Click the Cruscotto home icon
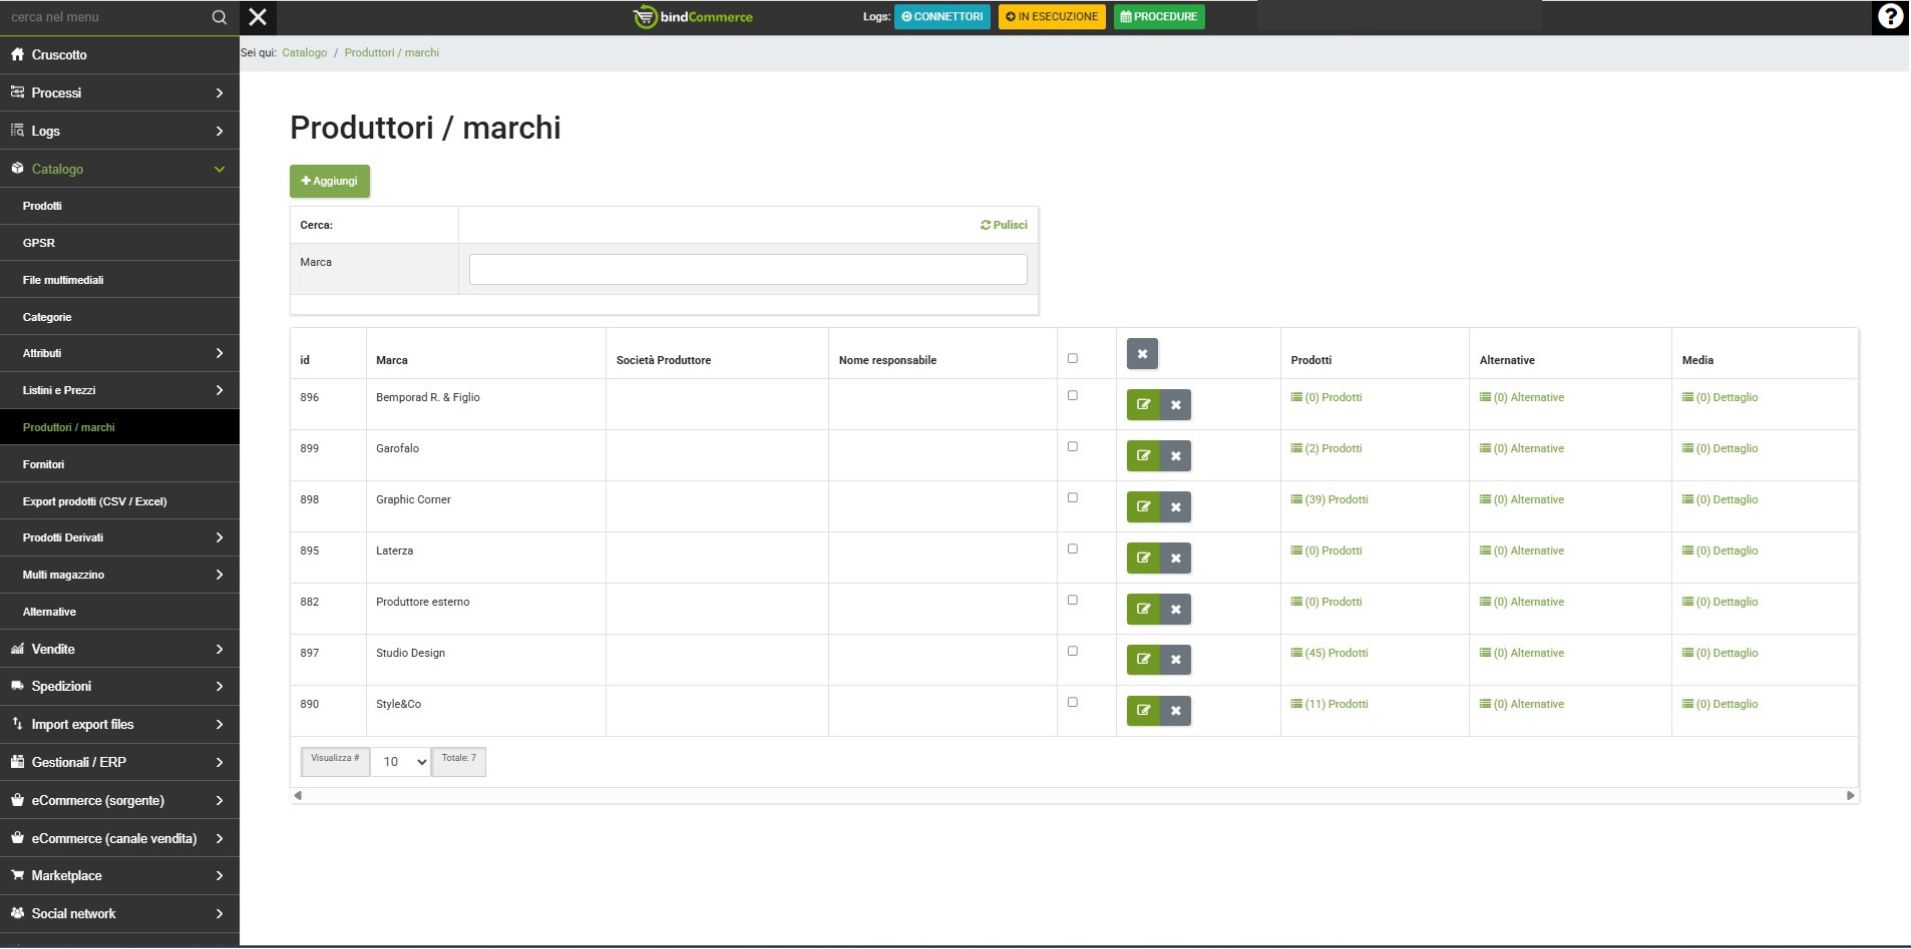The image size is (1911, 949). click(x=17, y=55)
